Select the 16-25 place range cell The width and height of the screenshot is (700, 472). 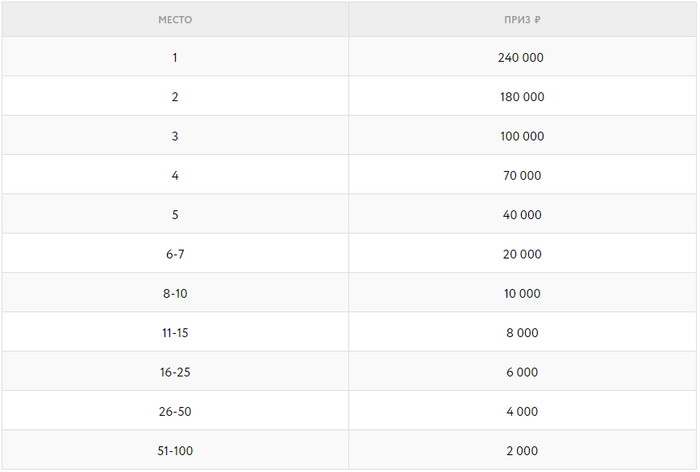[175, 372]
